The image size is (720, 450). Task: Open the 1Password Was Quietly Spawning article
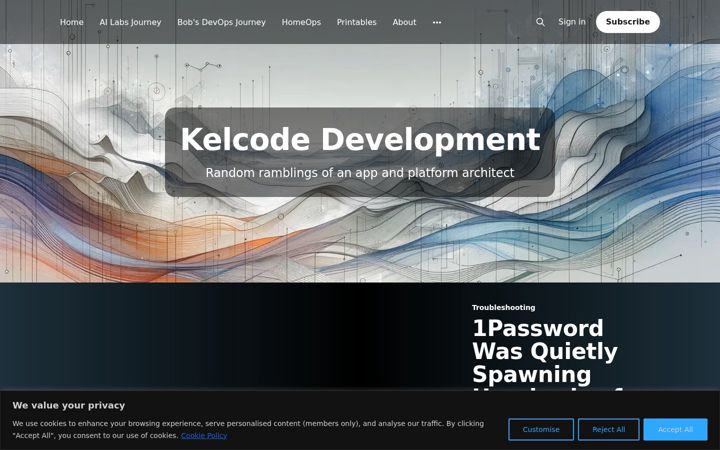point(546,354)
